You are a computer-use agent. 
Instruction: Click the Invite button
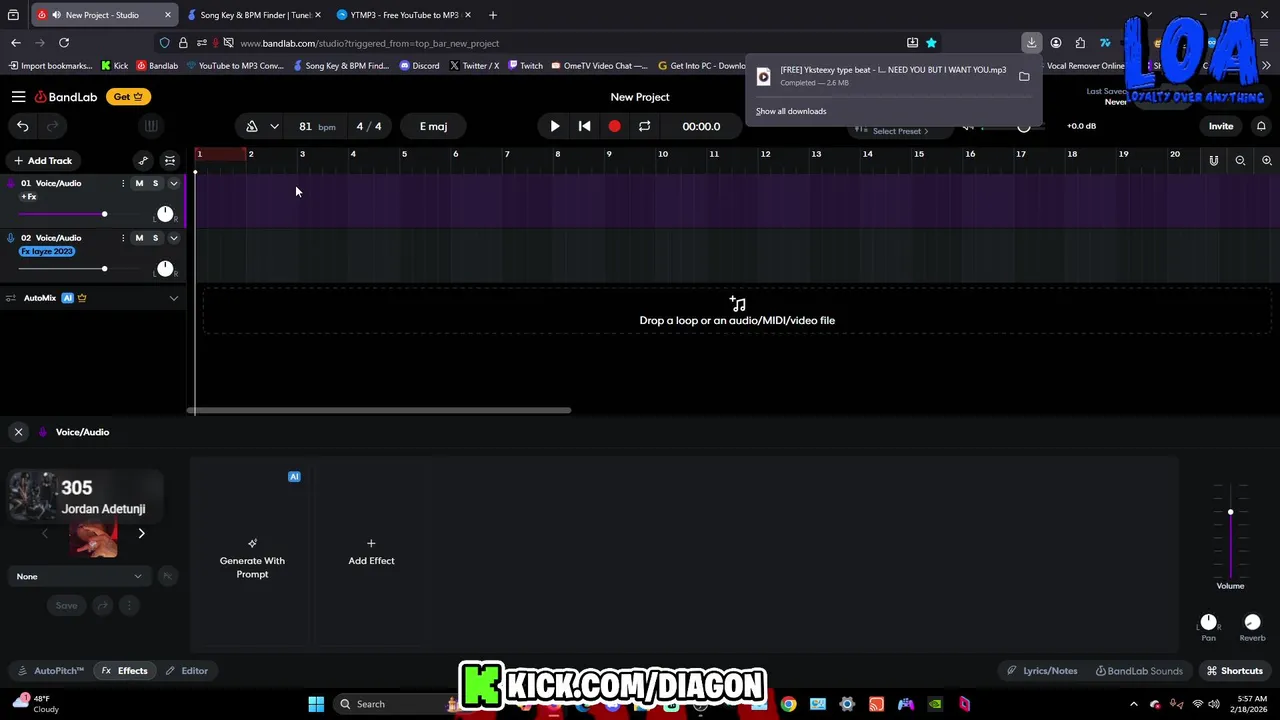click(1221, 126)
